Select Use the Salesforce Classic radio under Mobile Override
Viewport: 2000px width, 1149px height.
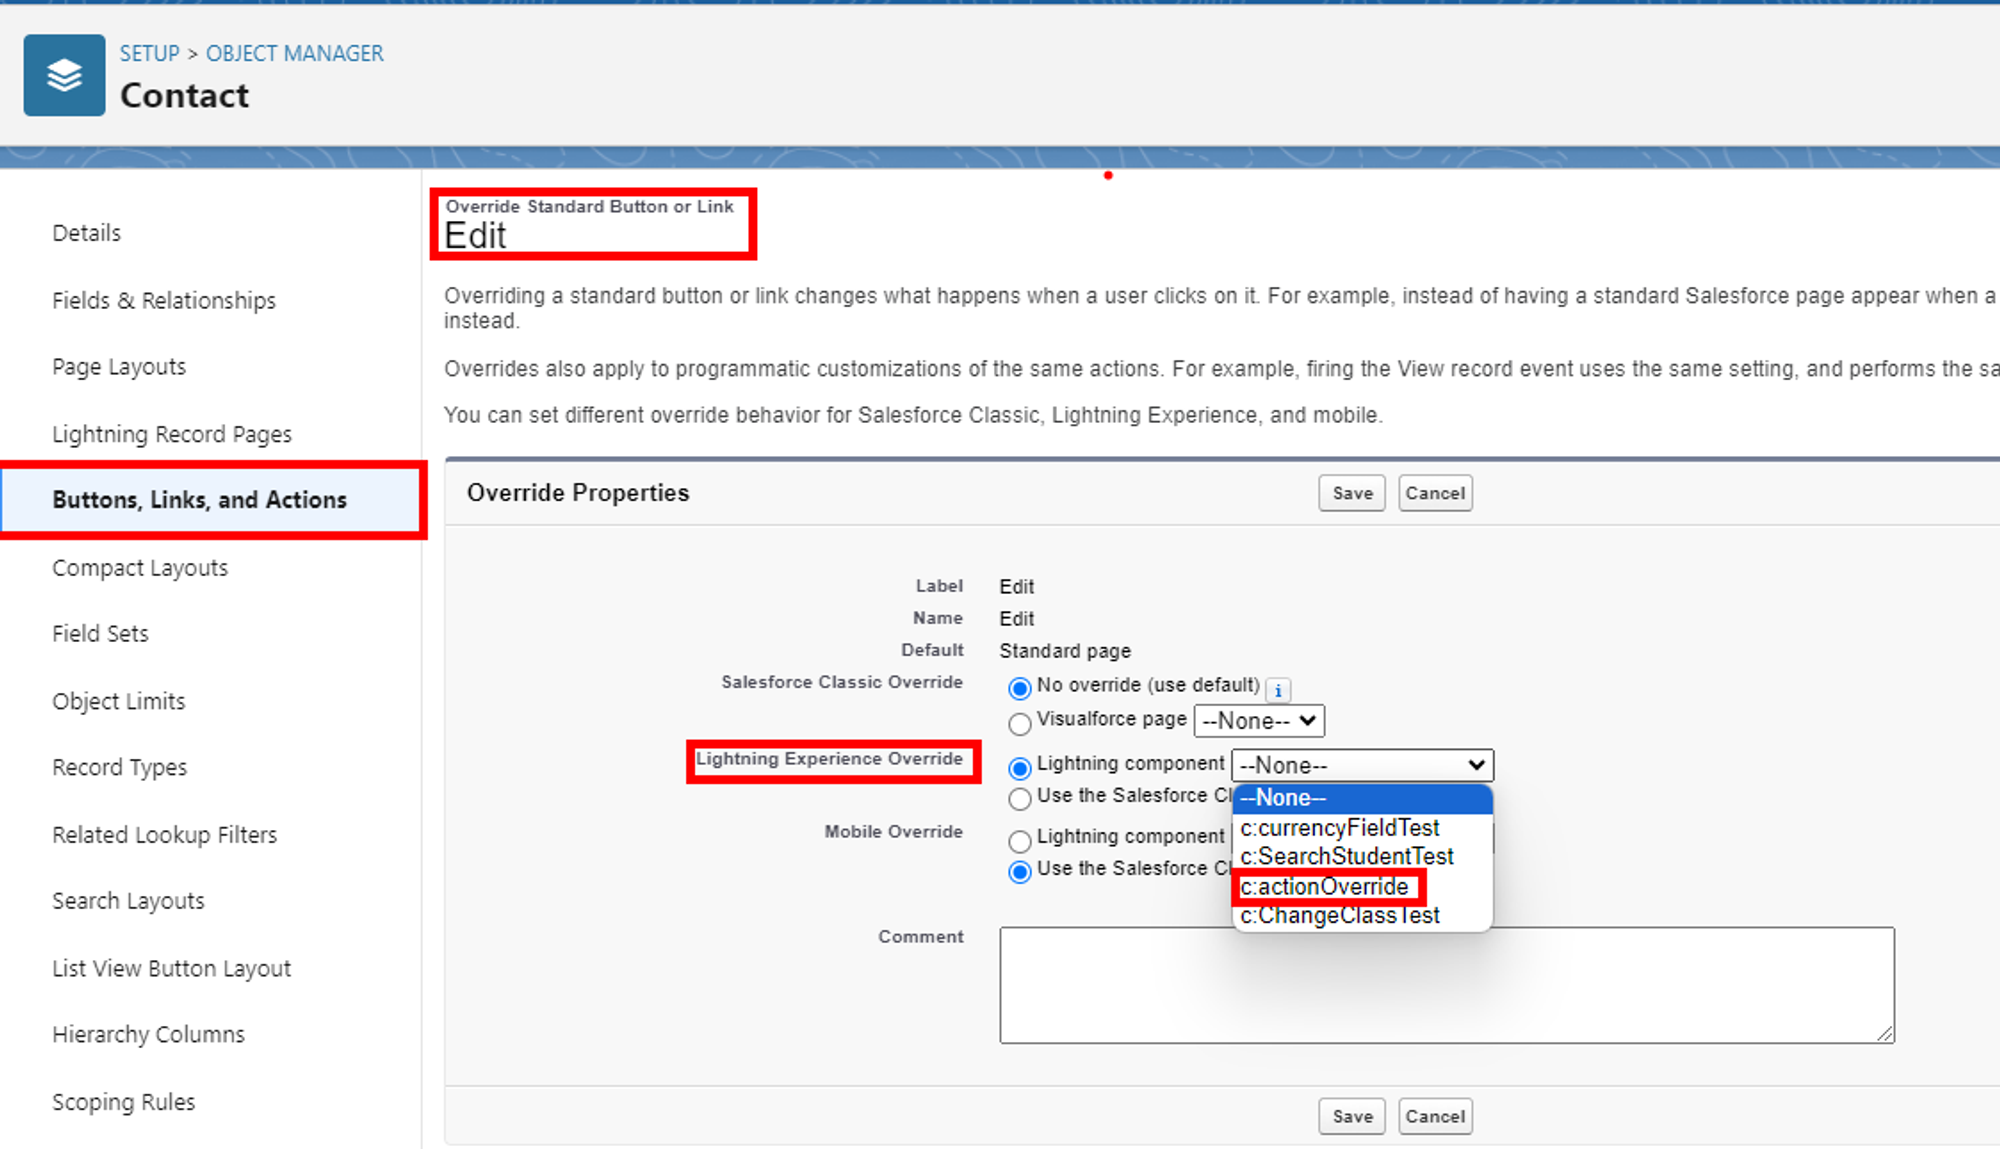click(x=1020, y=872)
